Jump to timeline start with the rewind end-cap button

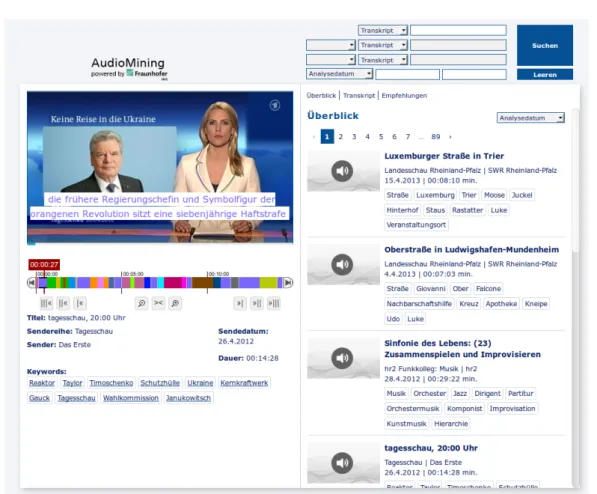coord(32,283)
